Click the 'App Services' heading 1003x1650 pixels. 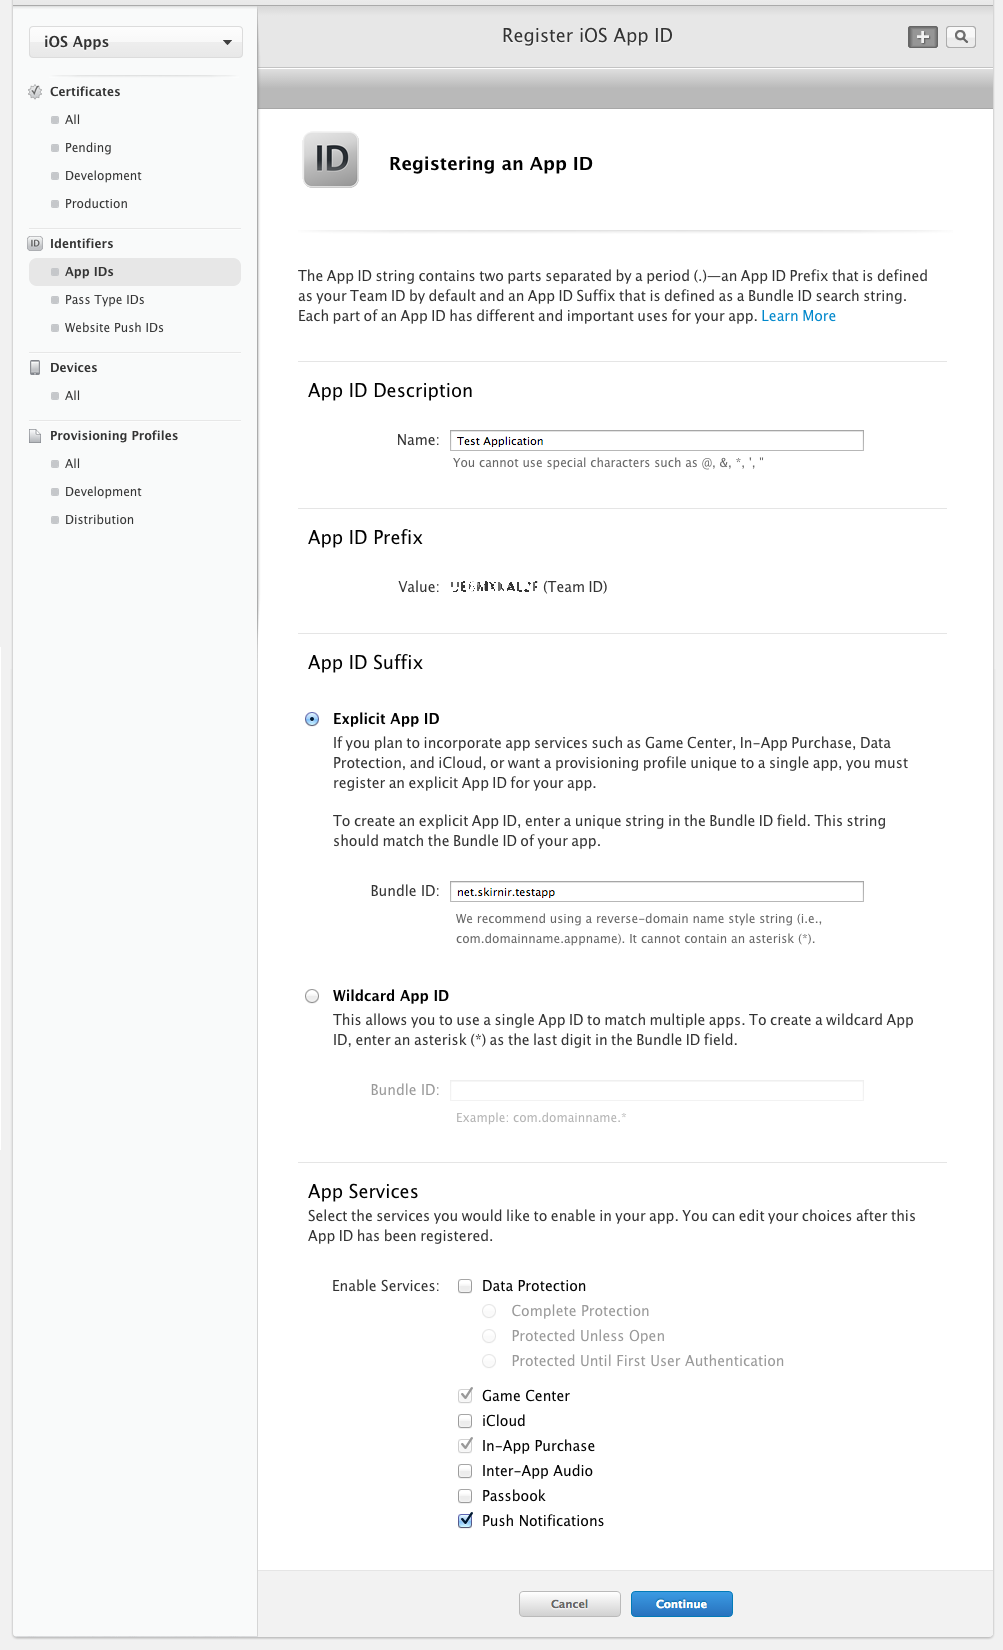coord(363,1192)
